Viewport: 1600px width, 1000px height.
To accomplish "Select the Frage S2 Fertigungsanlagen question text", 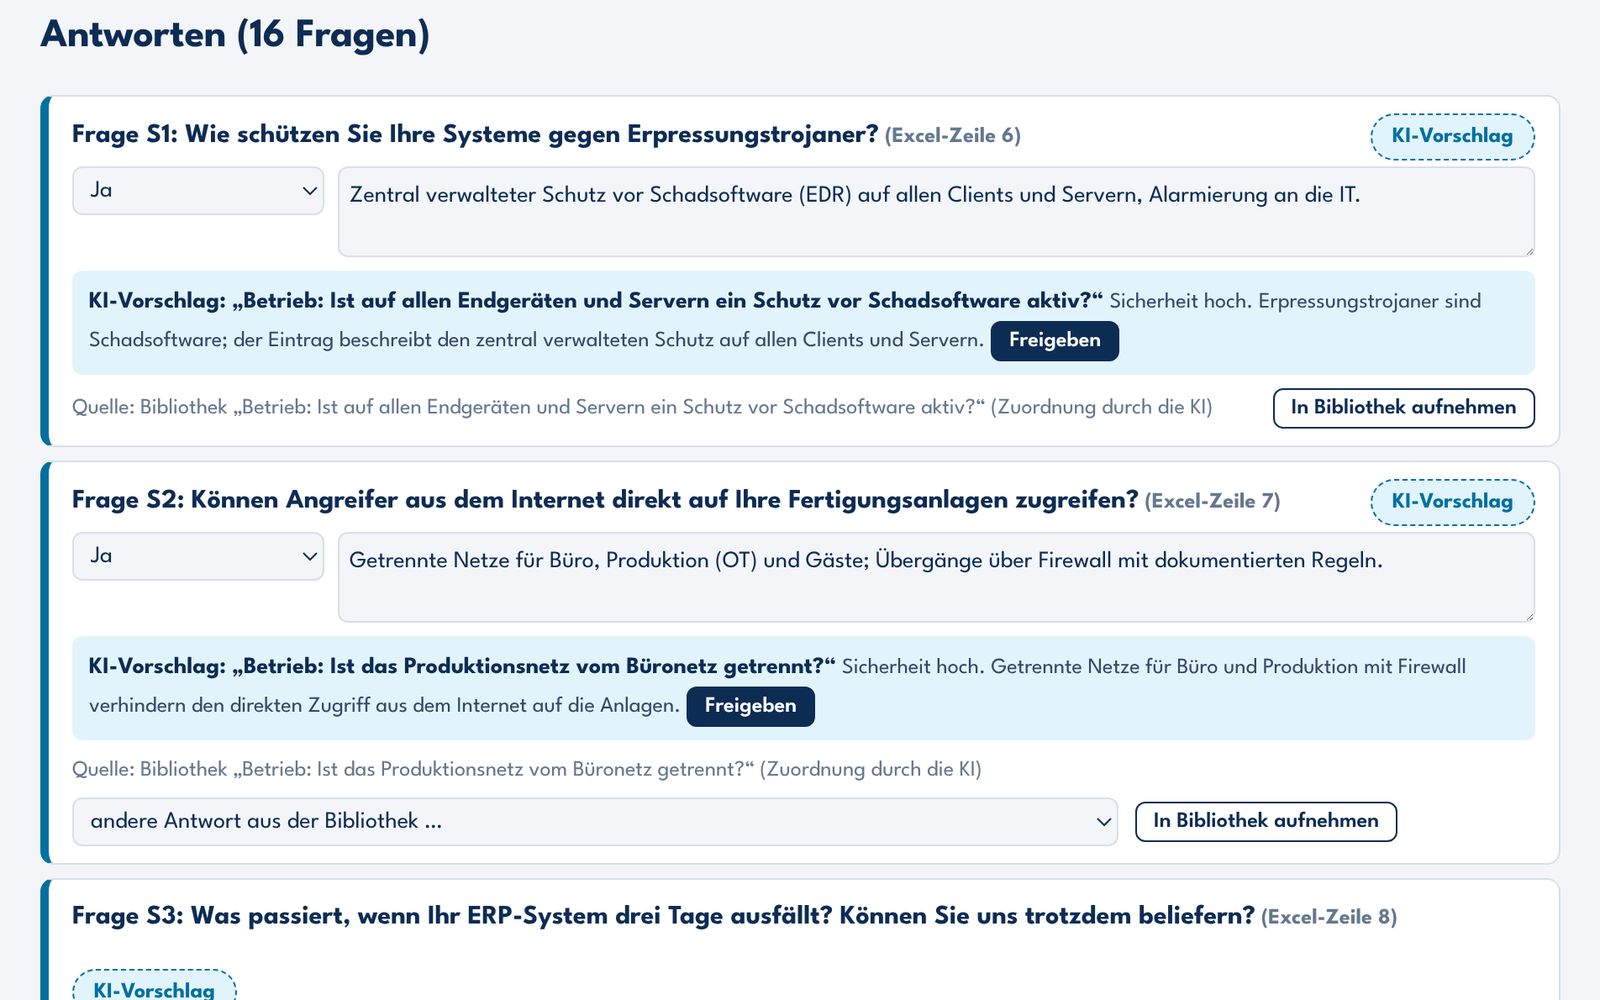I will pyautogui.click(x=605, y=500).
